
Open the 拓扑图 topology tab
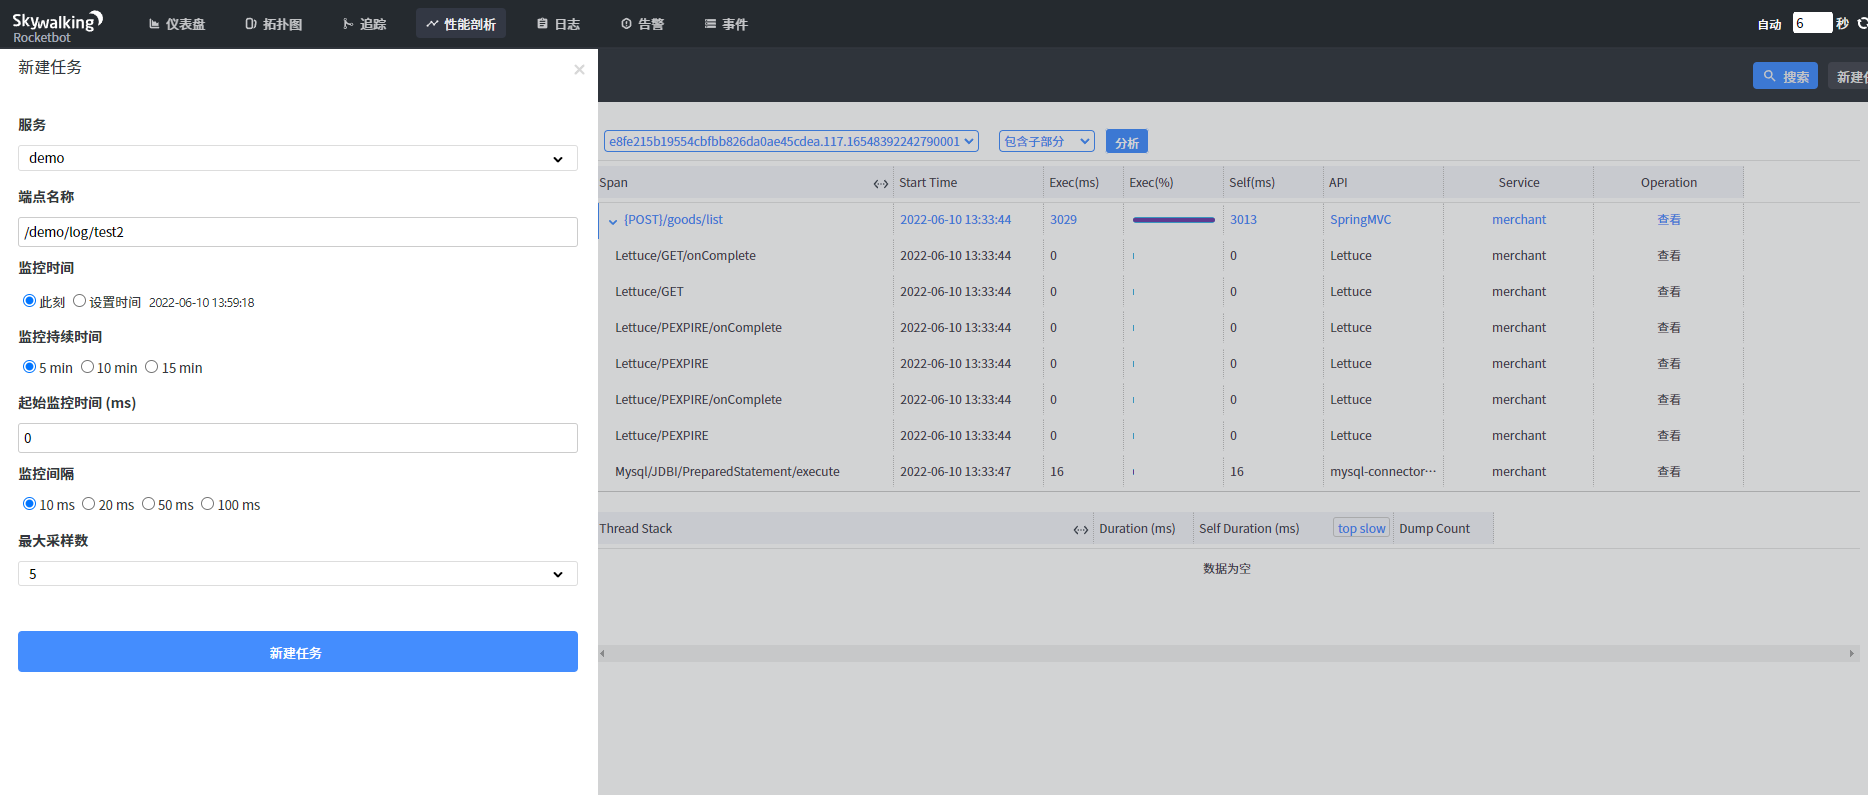click(x=274, y=24)
